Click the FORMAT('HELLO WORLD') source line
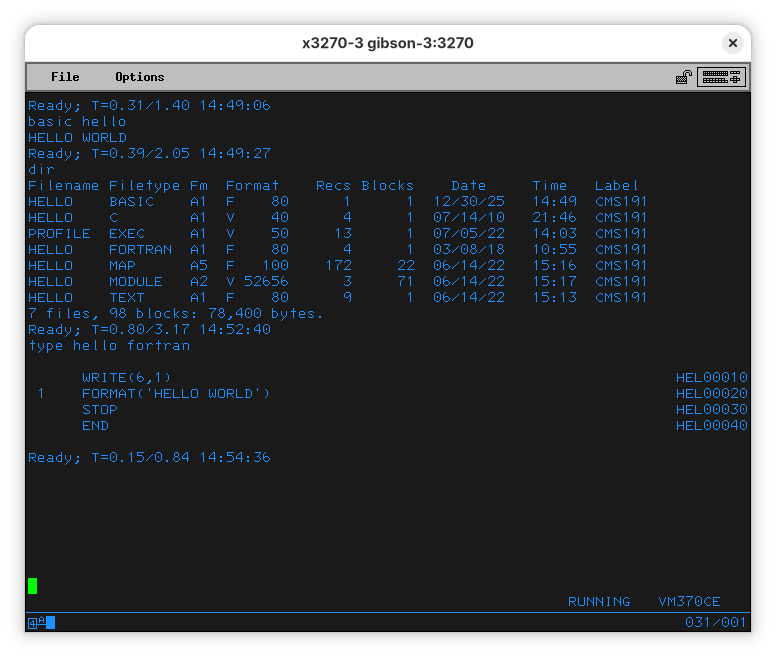776x657 pixels. tap(176, 394)
